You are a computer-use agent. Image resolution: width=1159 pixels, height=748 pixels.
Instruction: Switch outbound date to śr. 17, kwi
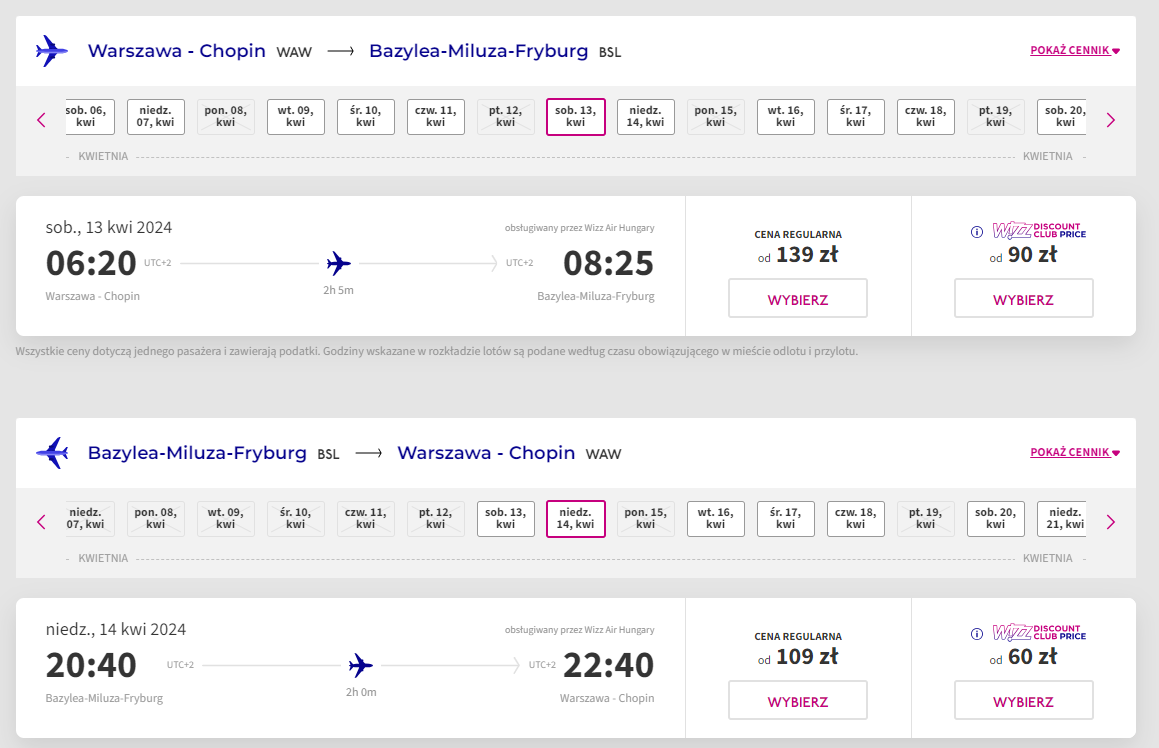click(x=856, y=117)
